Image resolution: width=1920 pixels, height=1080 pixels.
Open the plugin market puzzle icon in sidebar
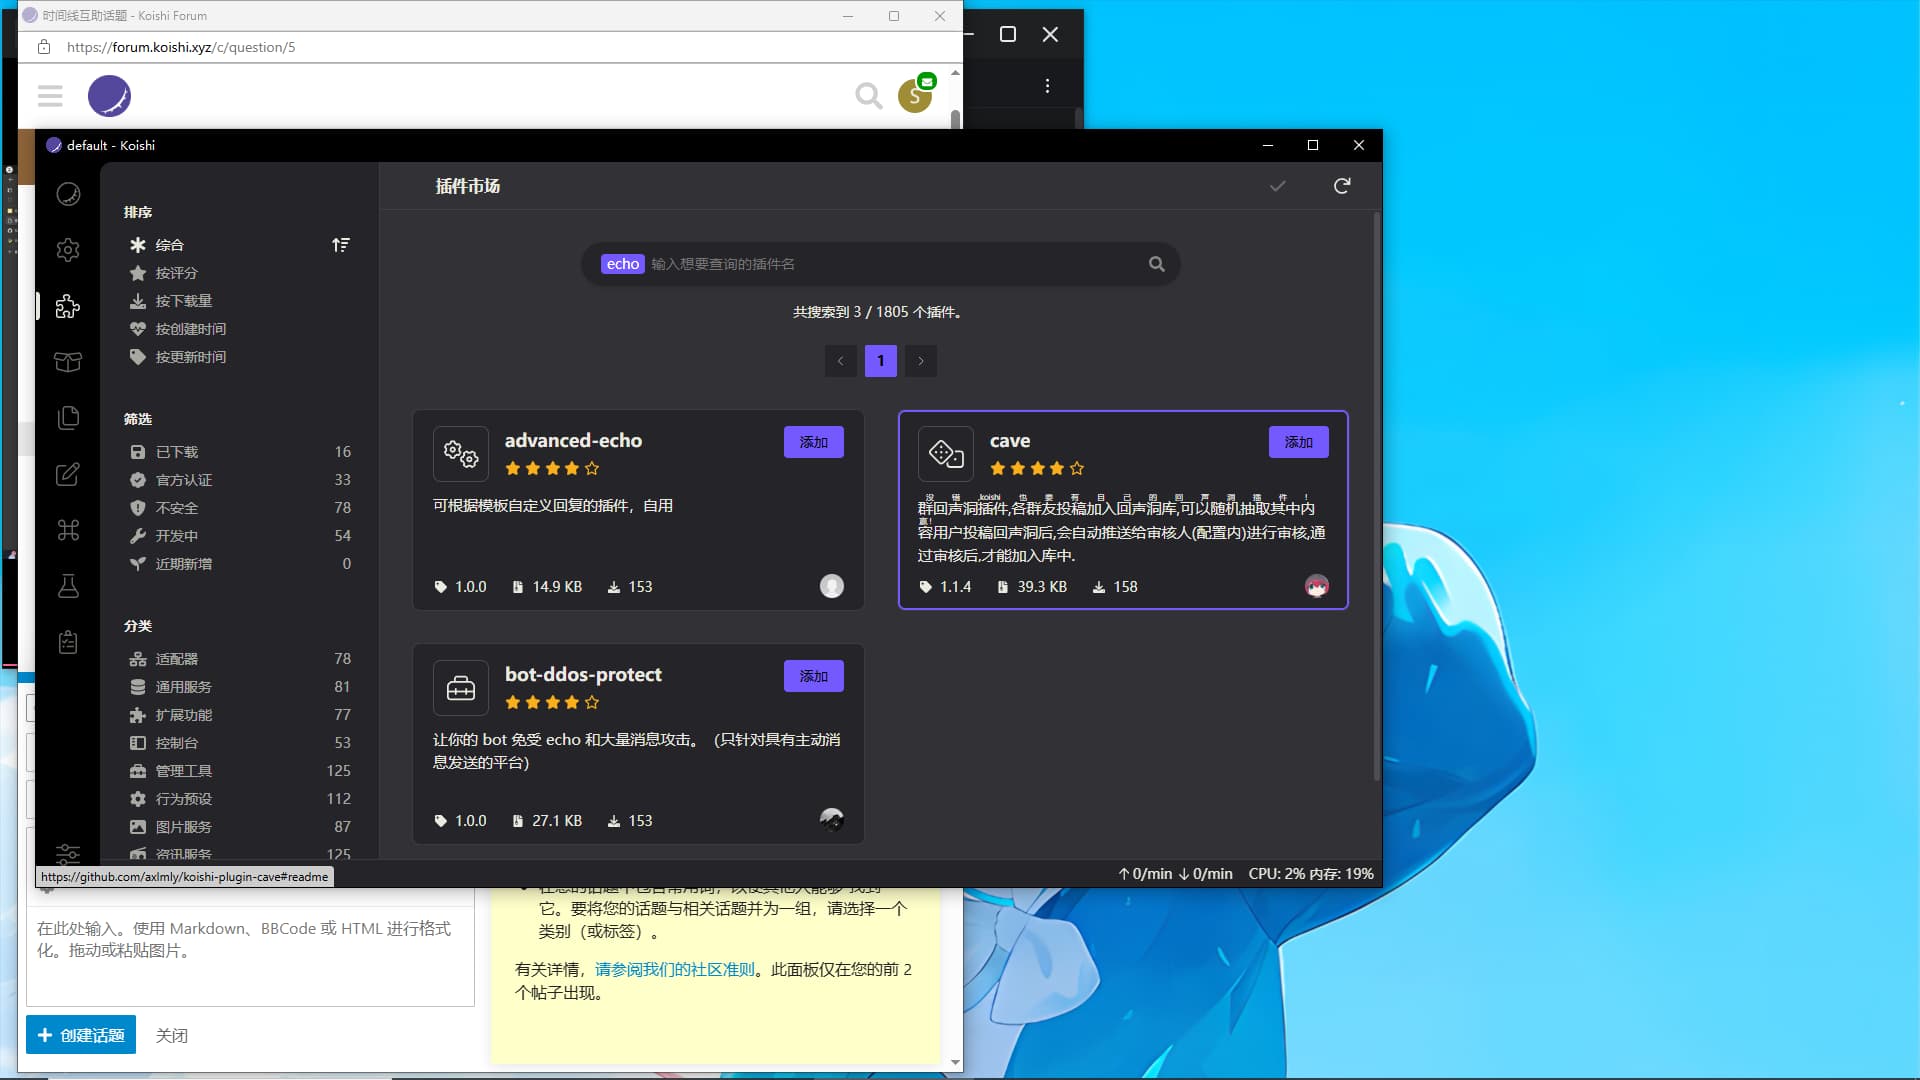pyautogui.click(x=68, y=306)
